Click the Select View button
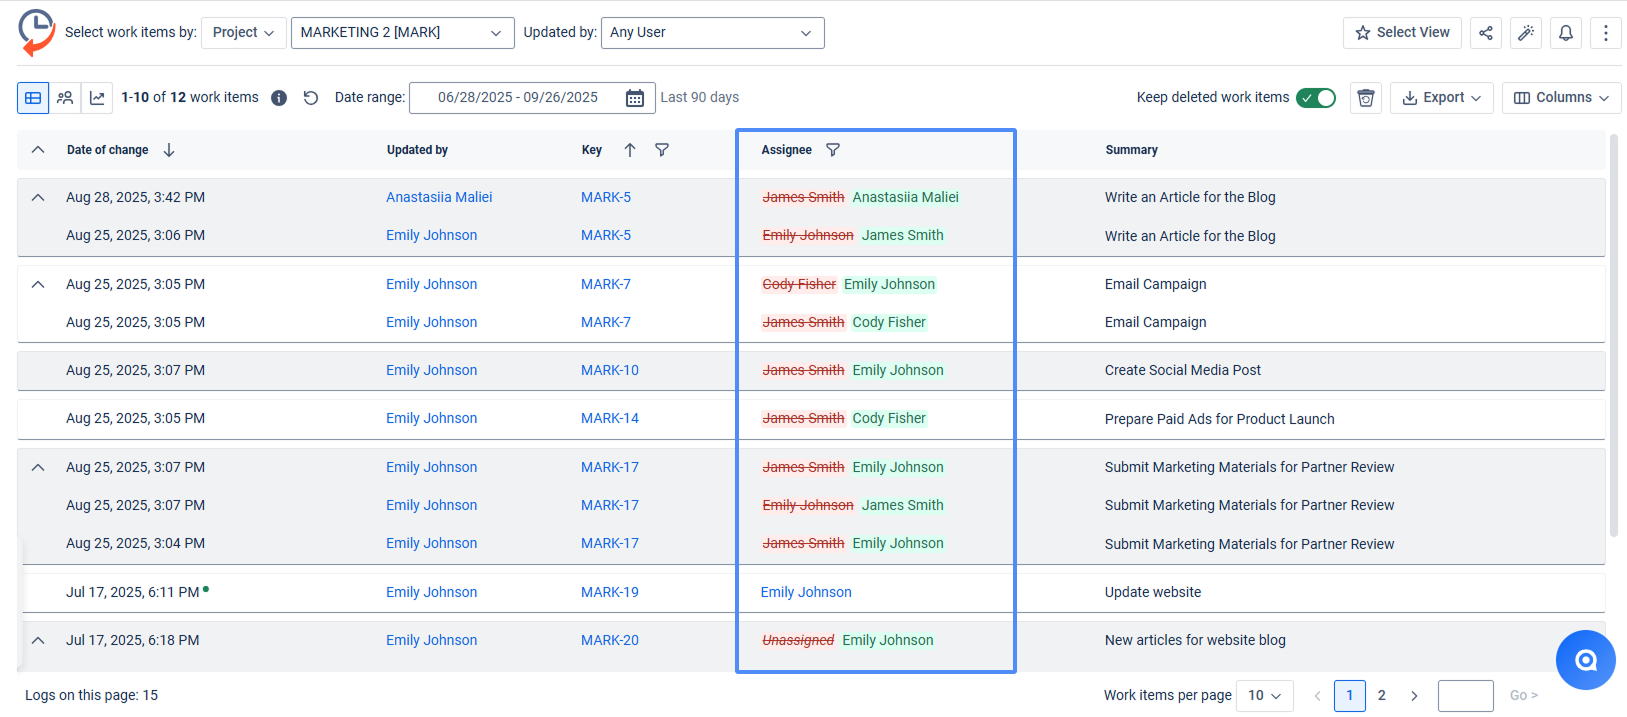 (x=1402, y=33)
